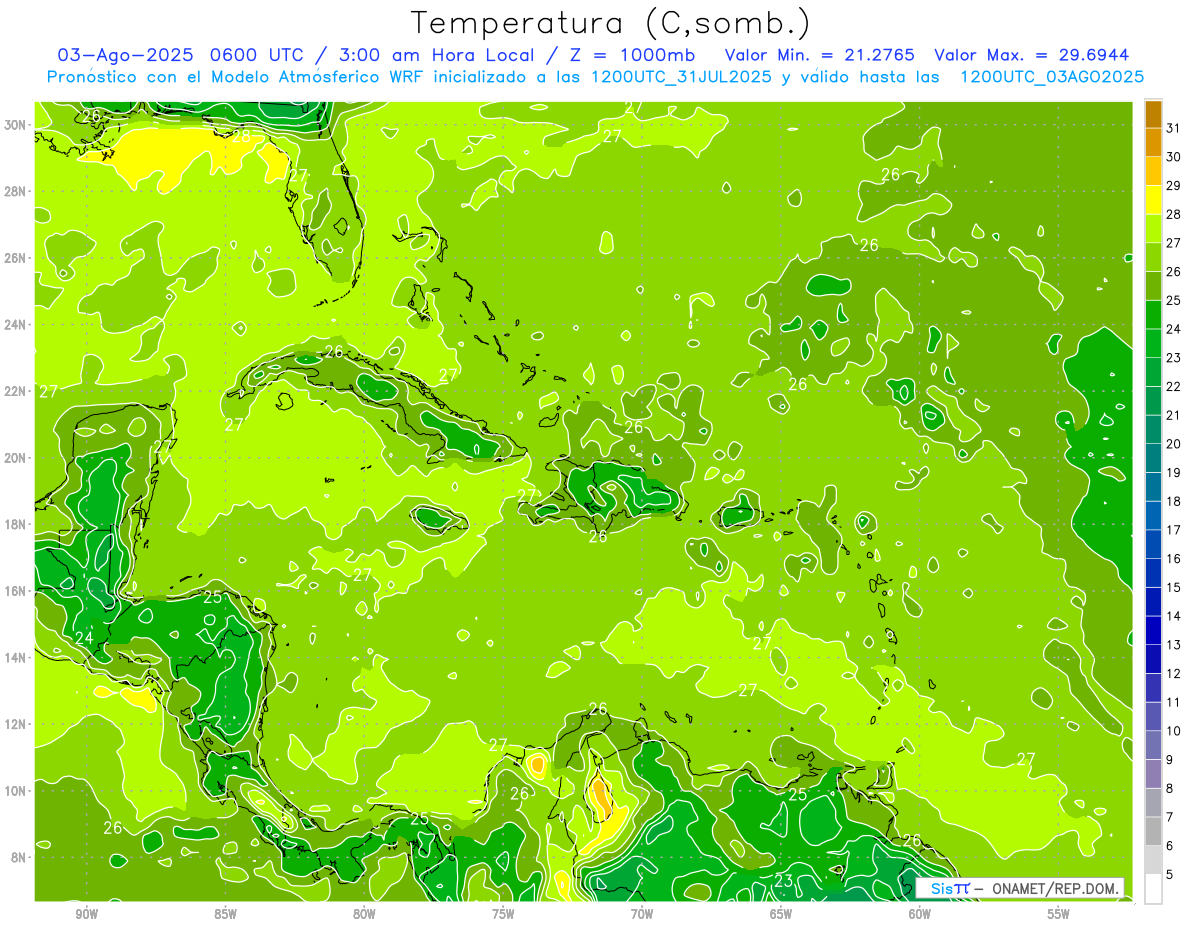Click the 'Temperatura (C,somb.)' chart title

611,23
